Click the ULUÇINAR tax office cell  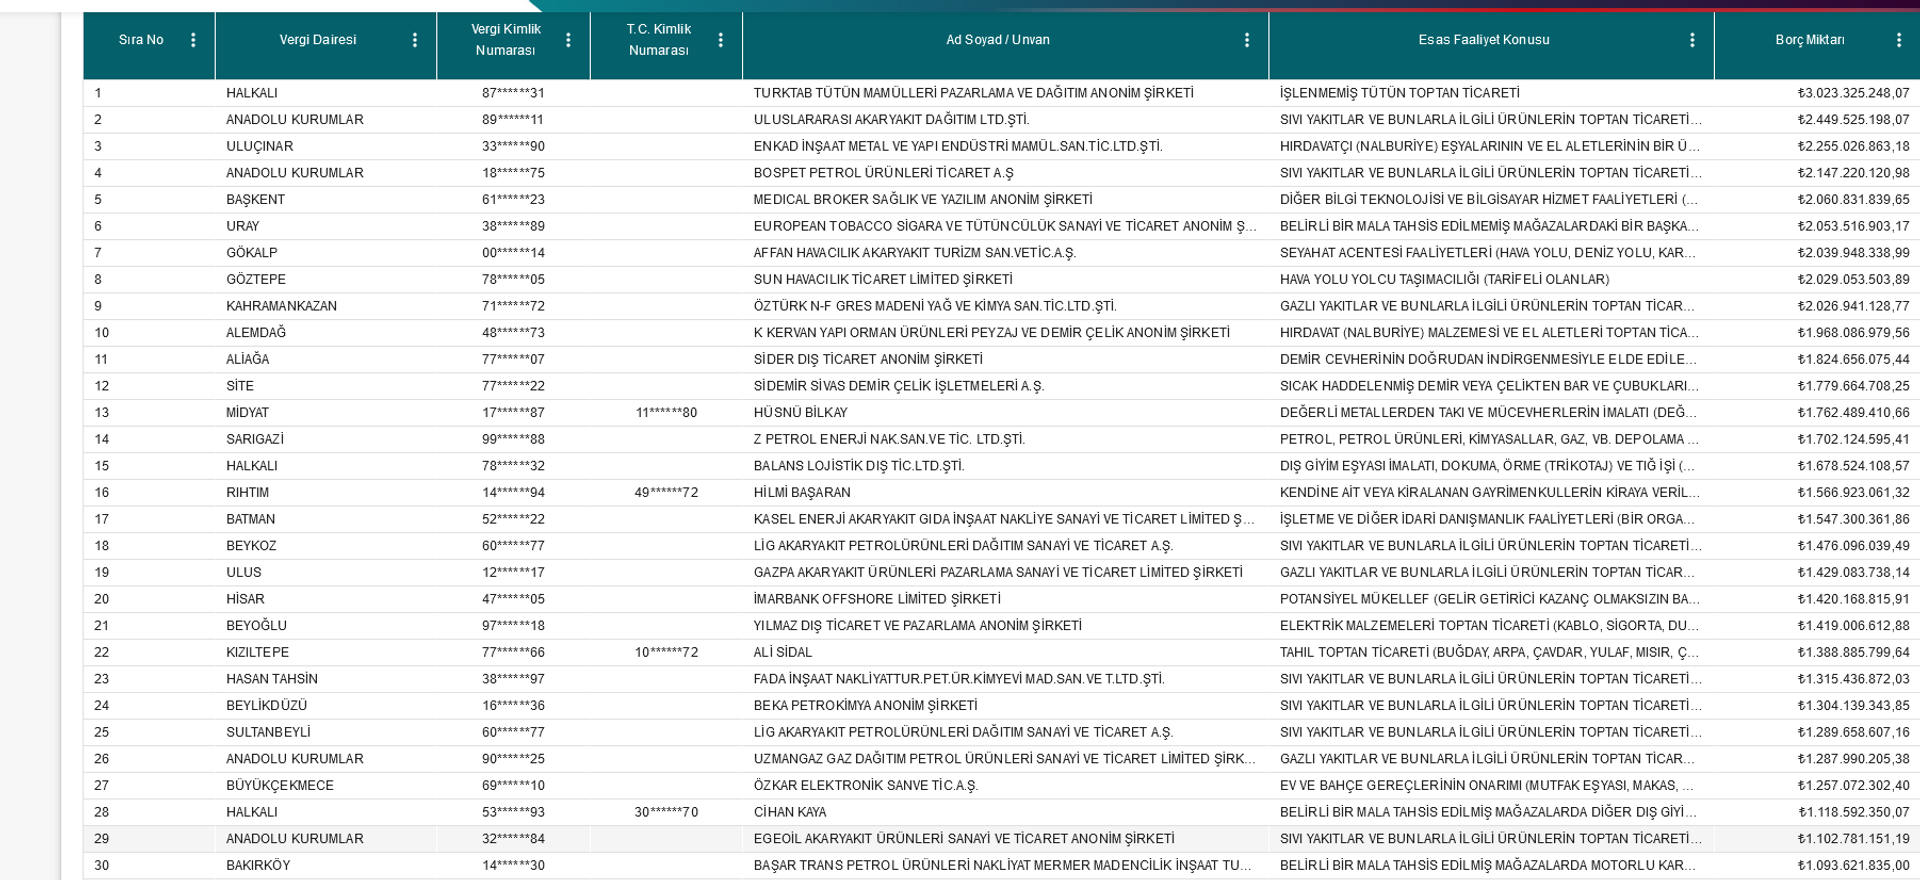326,146
